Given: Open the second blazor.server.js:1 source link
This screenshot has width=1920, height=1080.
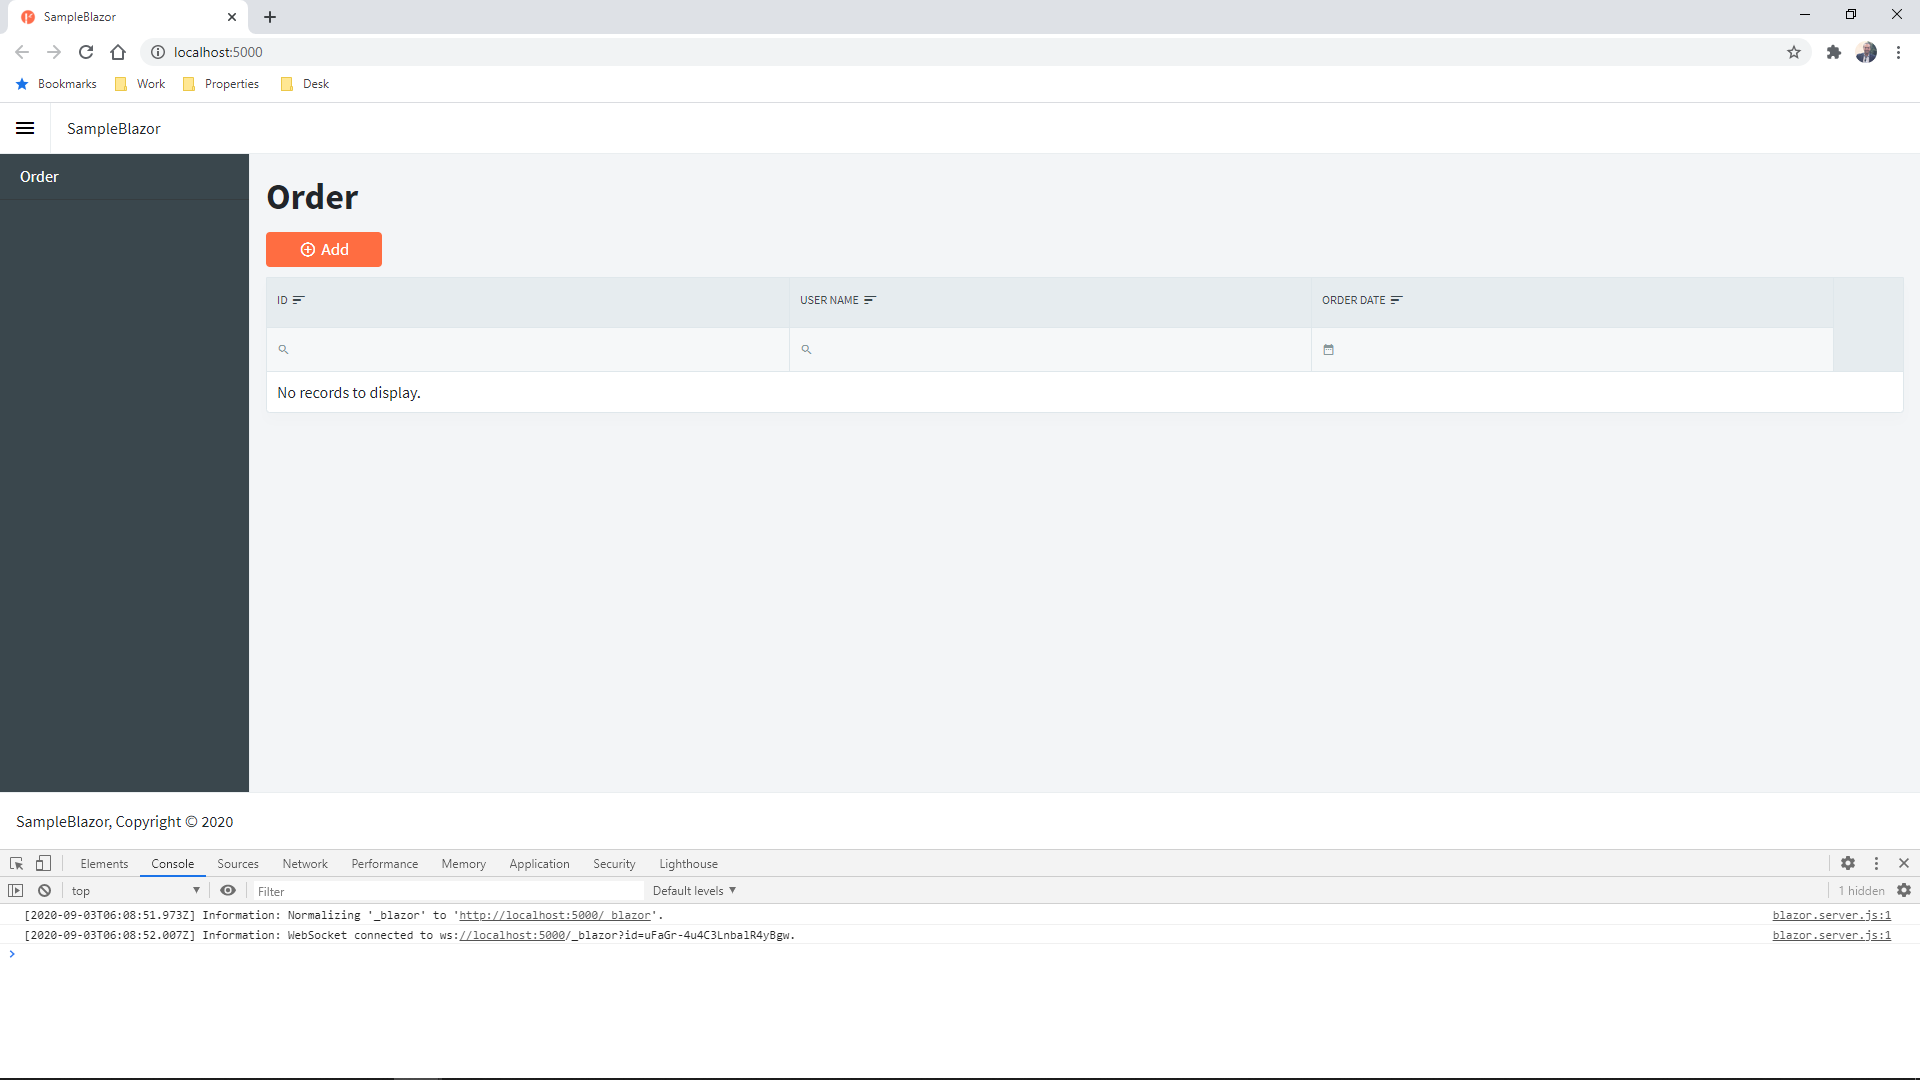Looking at the screenshot, I should click(x=1832, y=935).
